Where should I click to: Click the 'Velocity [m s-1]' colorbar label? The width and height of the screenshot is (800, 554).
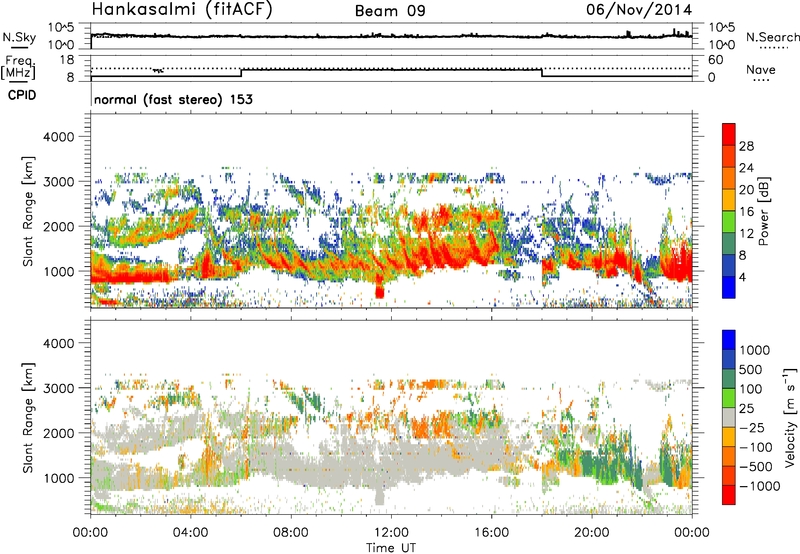[790, 417]
